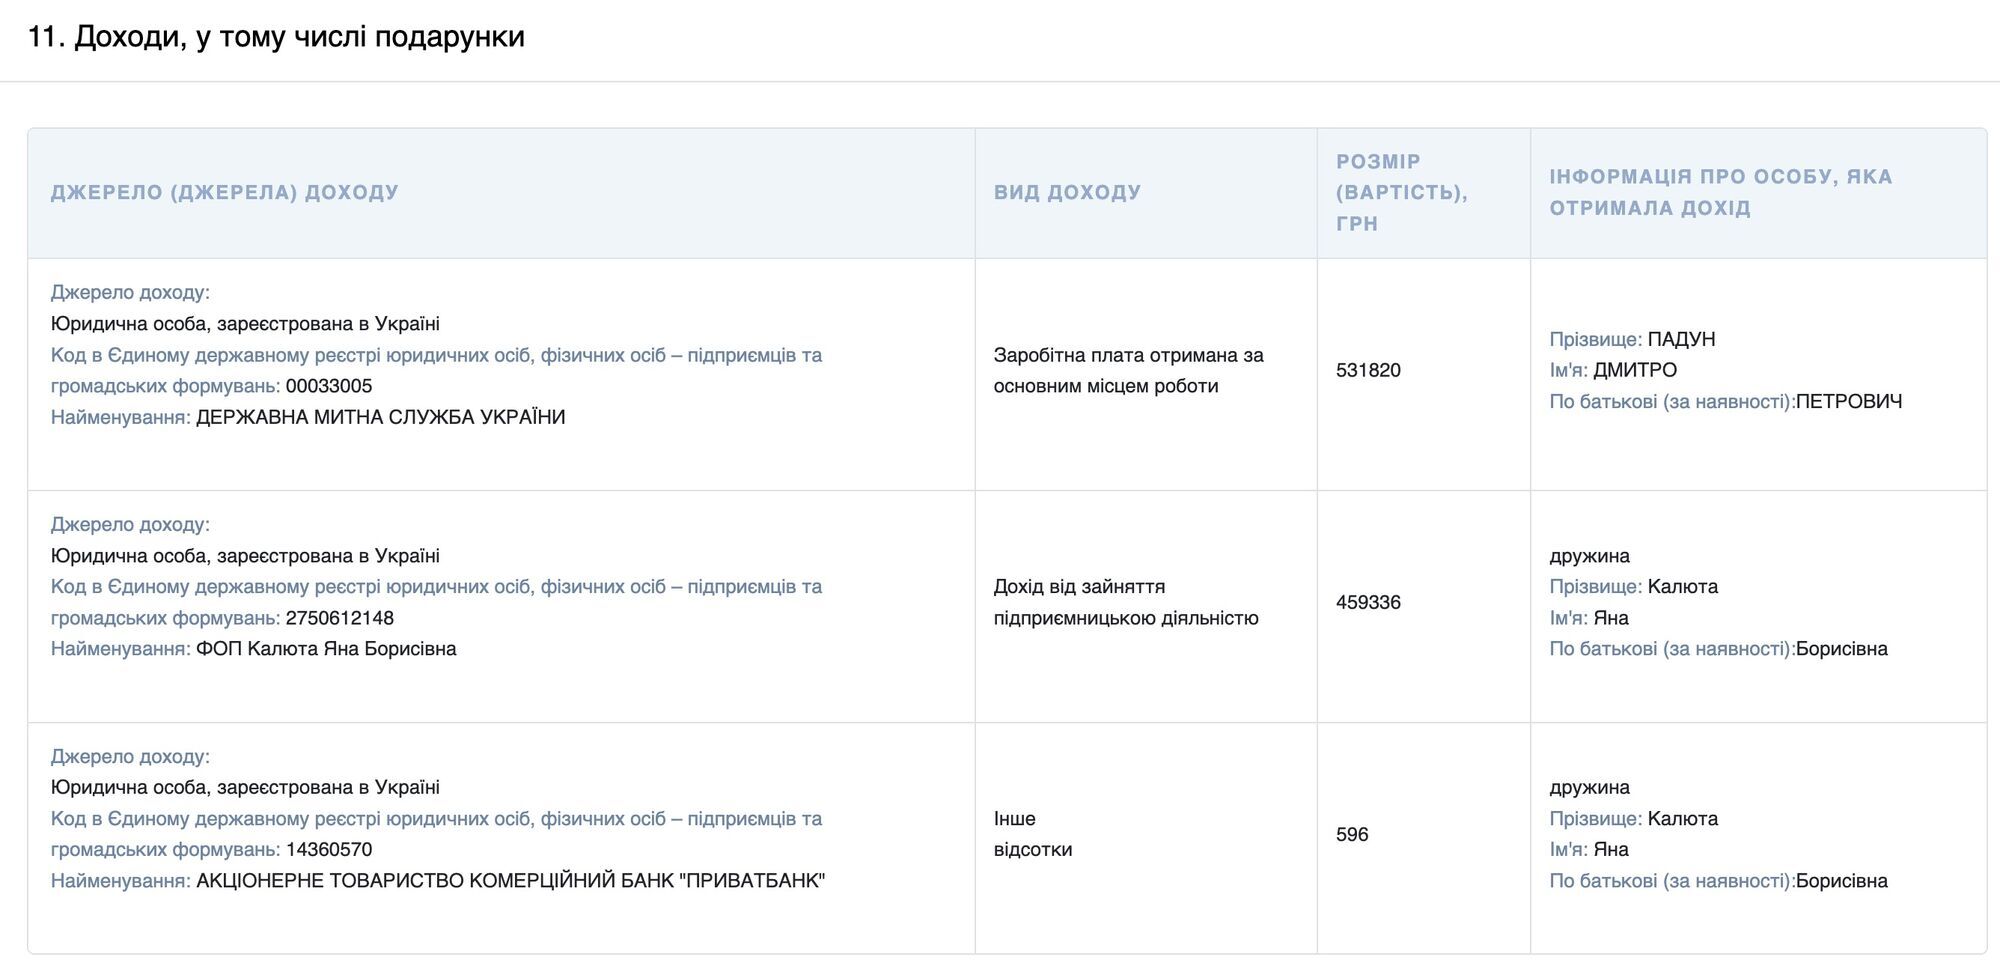Image resolution: width=2000 pixels, height=966 pixels.
Task: Click the 'Інформація про особу' column header
Action: [x=1721, y=192]
